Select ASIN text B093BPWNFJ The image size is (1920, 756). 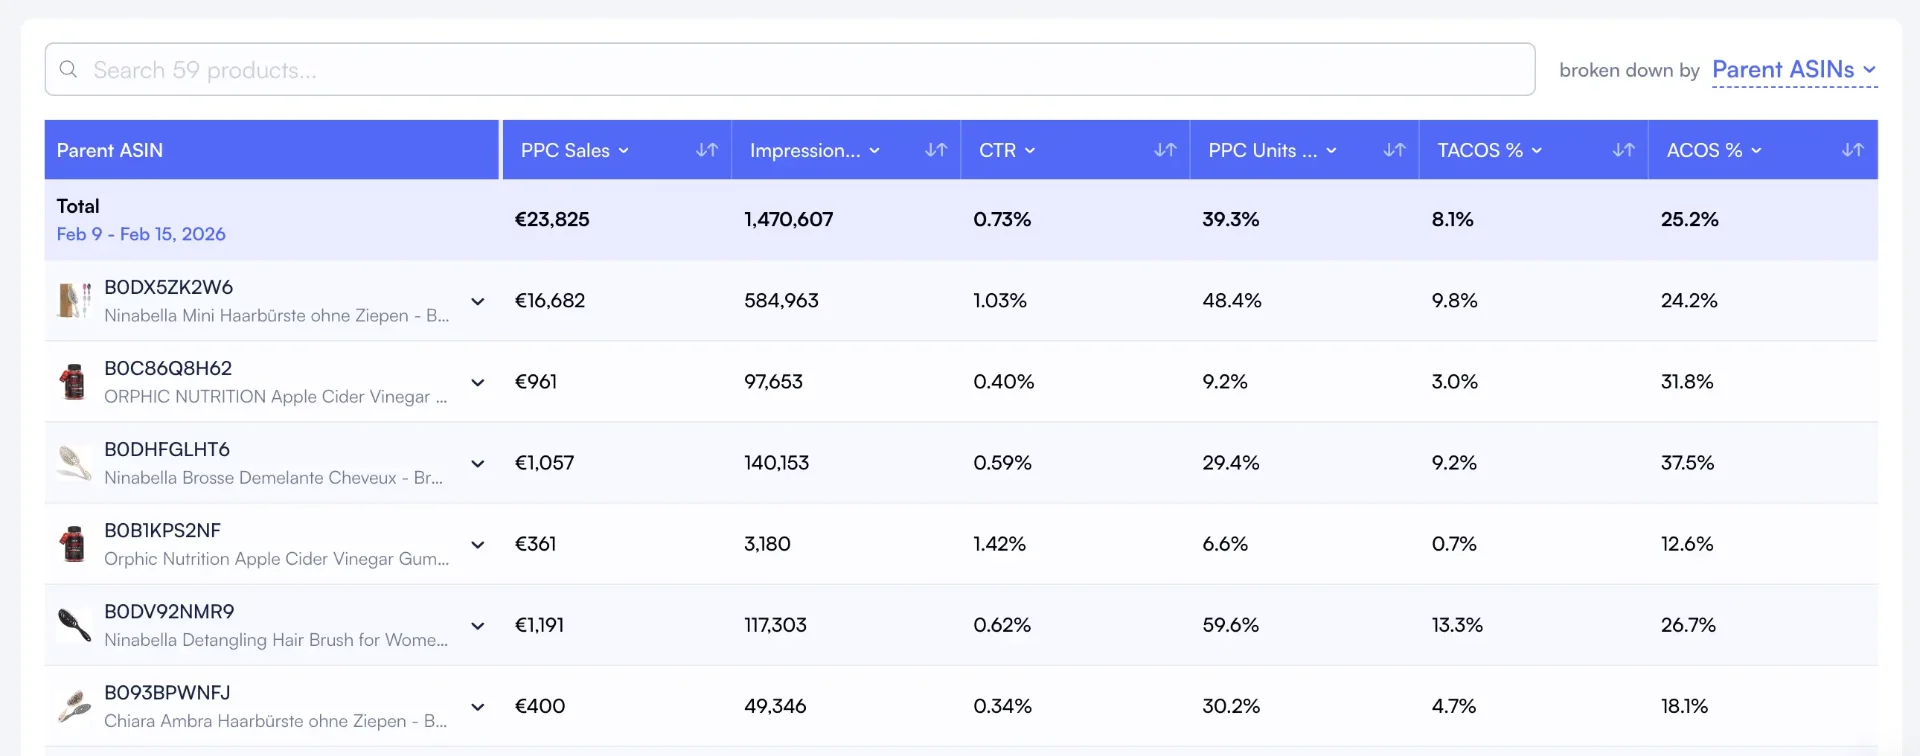167,692
